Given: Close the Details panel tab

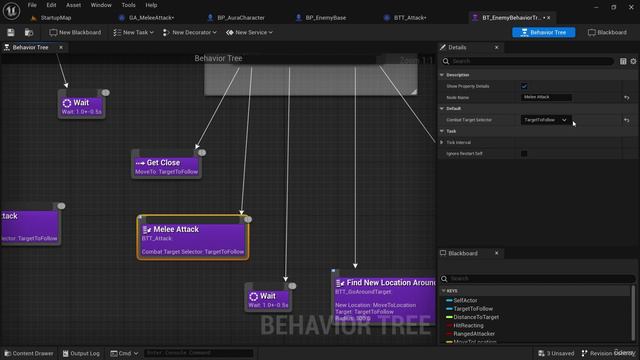Looking at the screenshot, I should pyautogui.click(x=496, y=47).
